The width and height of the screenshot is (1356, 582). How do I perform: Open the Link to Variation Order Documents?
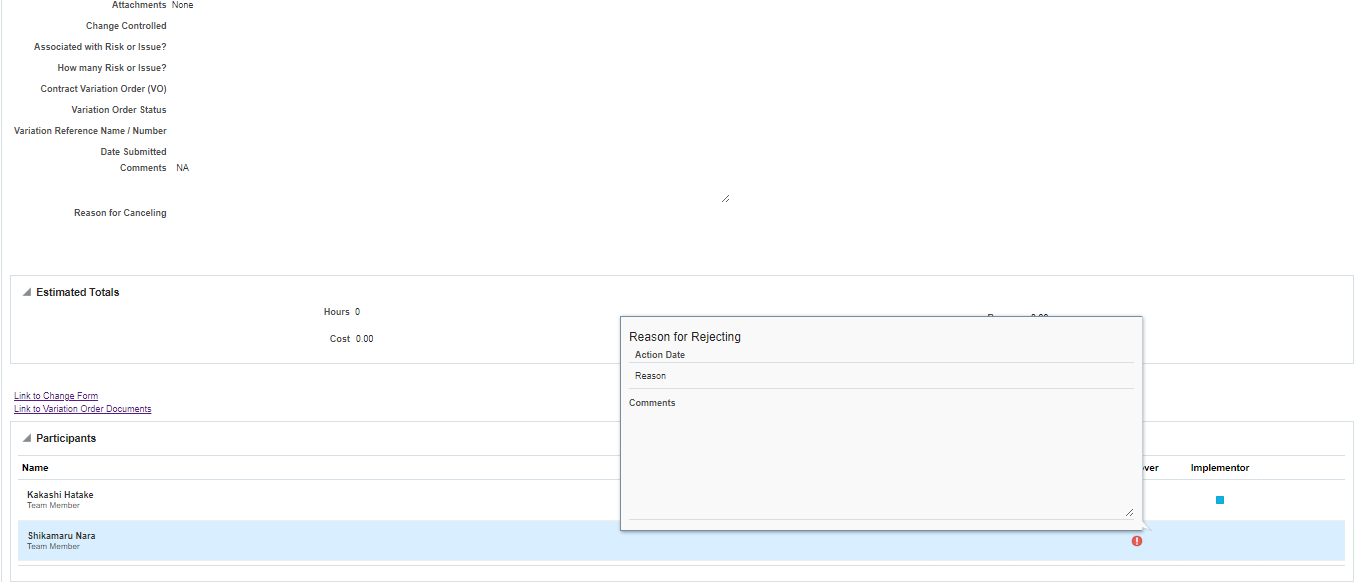point(82,408)
